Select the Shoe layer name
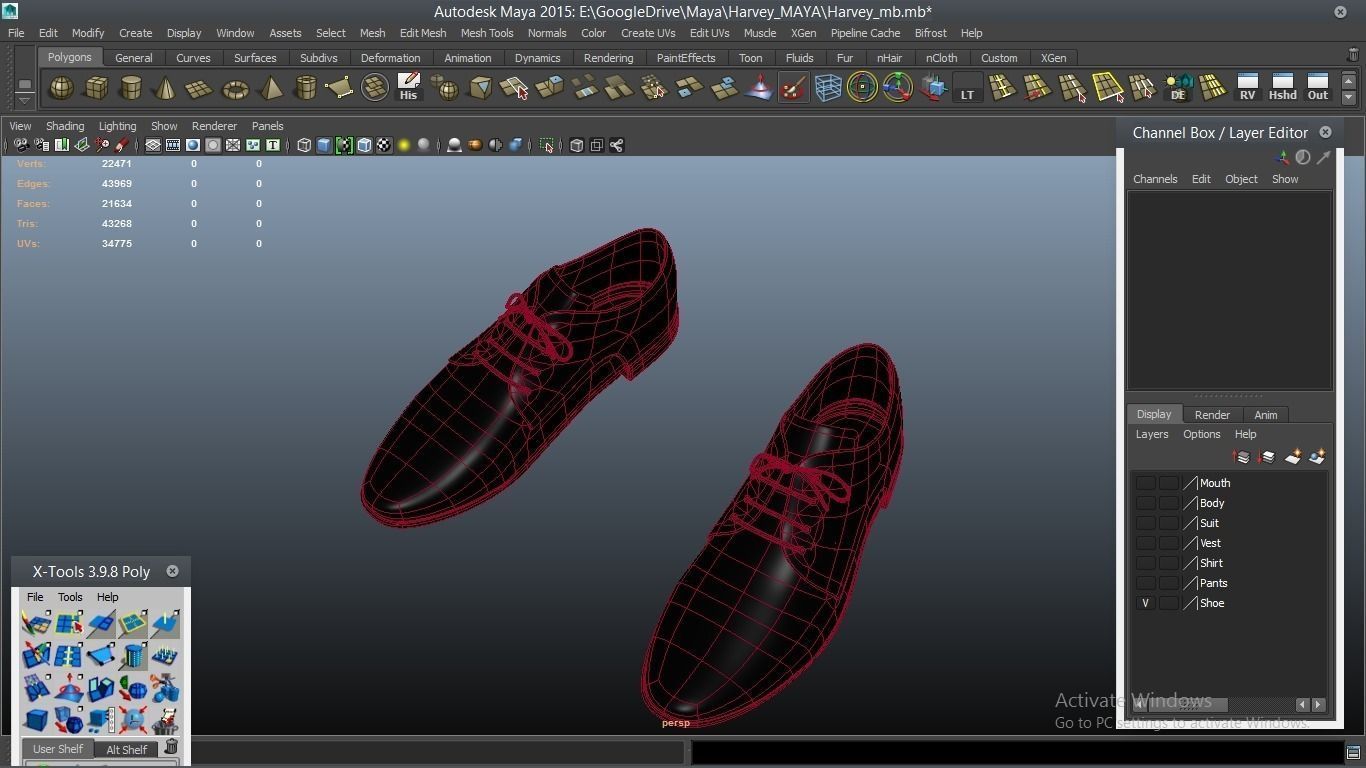1366x768 pixels. (x=1212, y=603)
